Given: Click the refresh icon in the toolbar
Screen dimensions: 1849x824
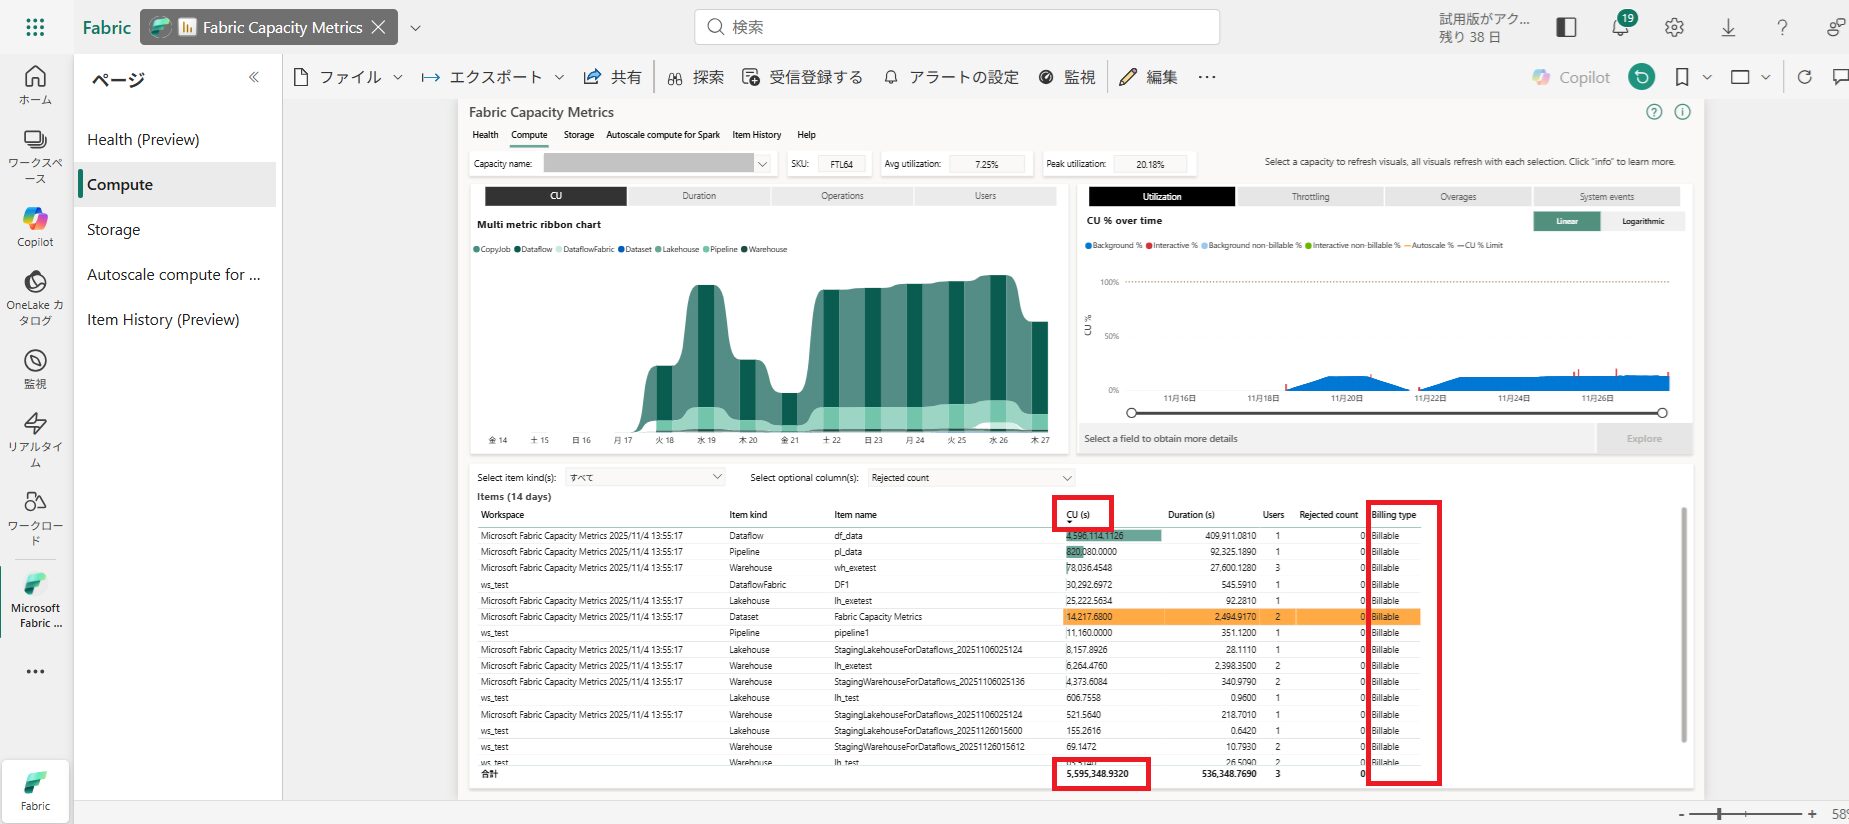Looking at the screenshot, I should click(x=1804, y=77).
